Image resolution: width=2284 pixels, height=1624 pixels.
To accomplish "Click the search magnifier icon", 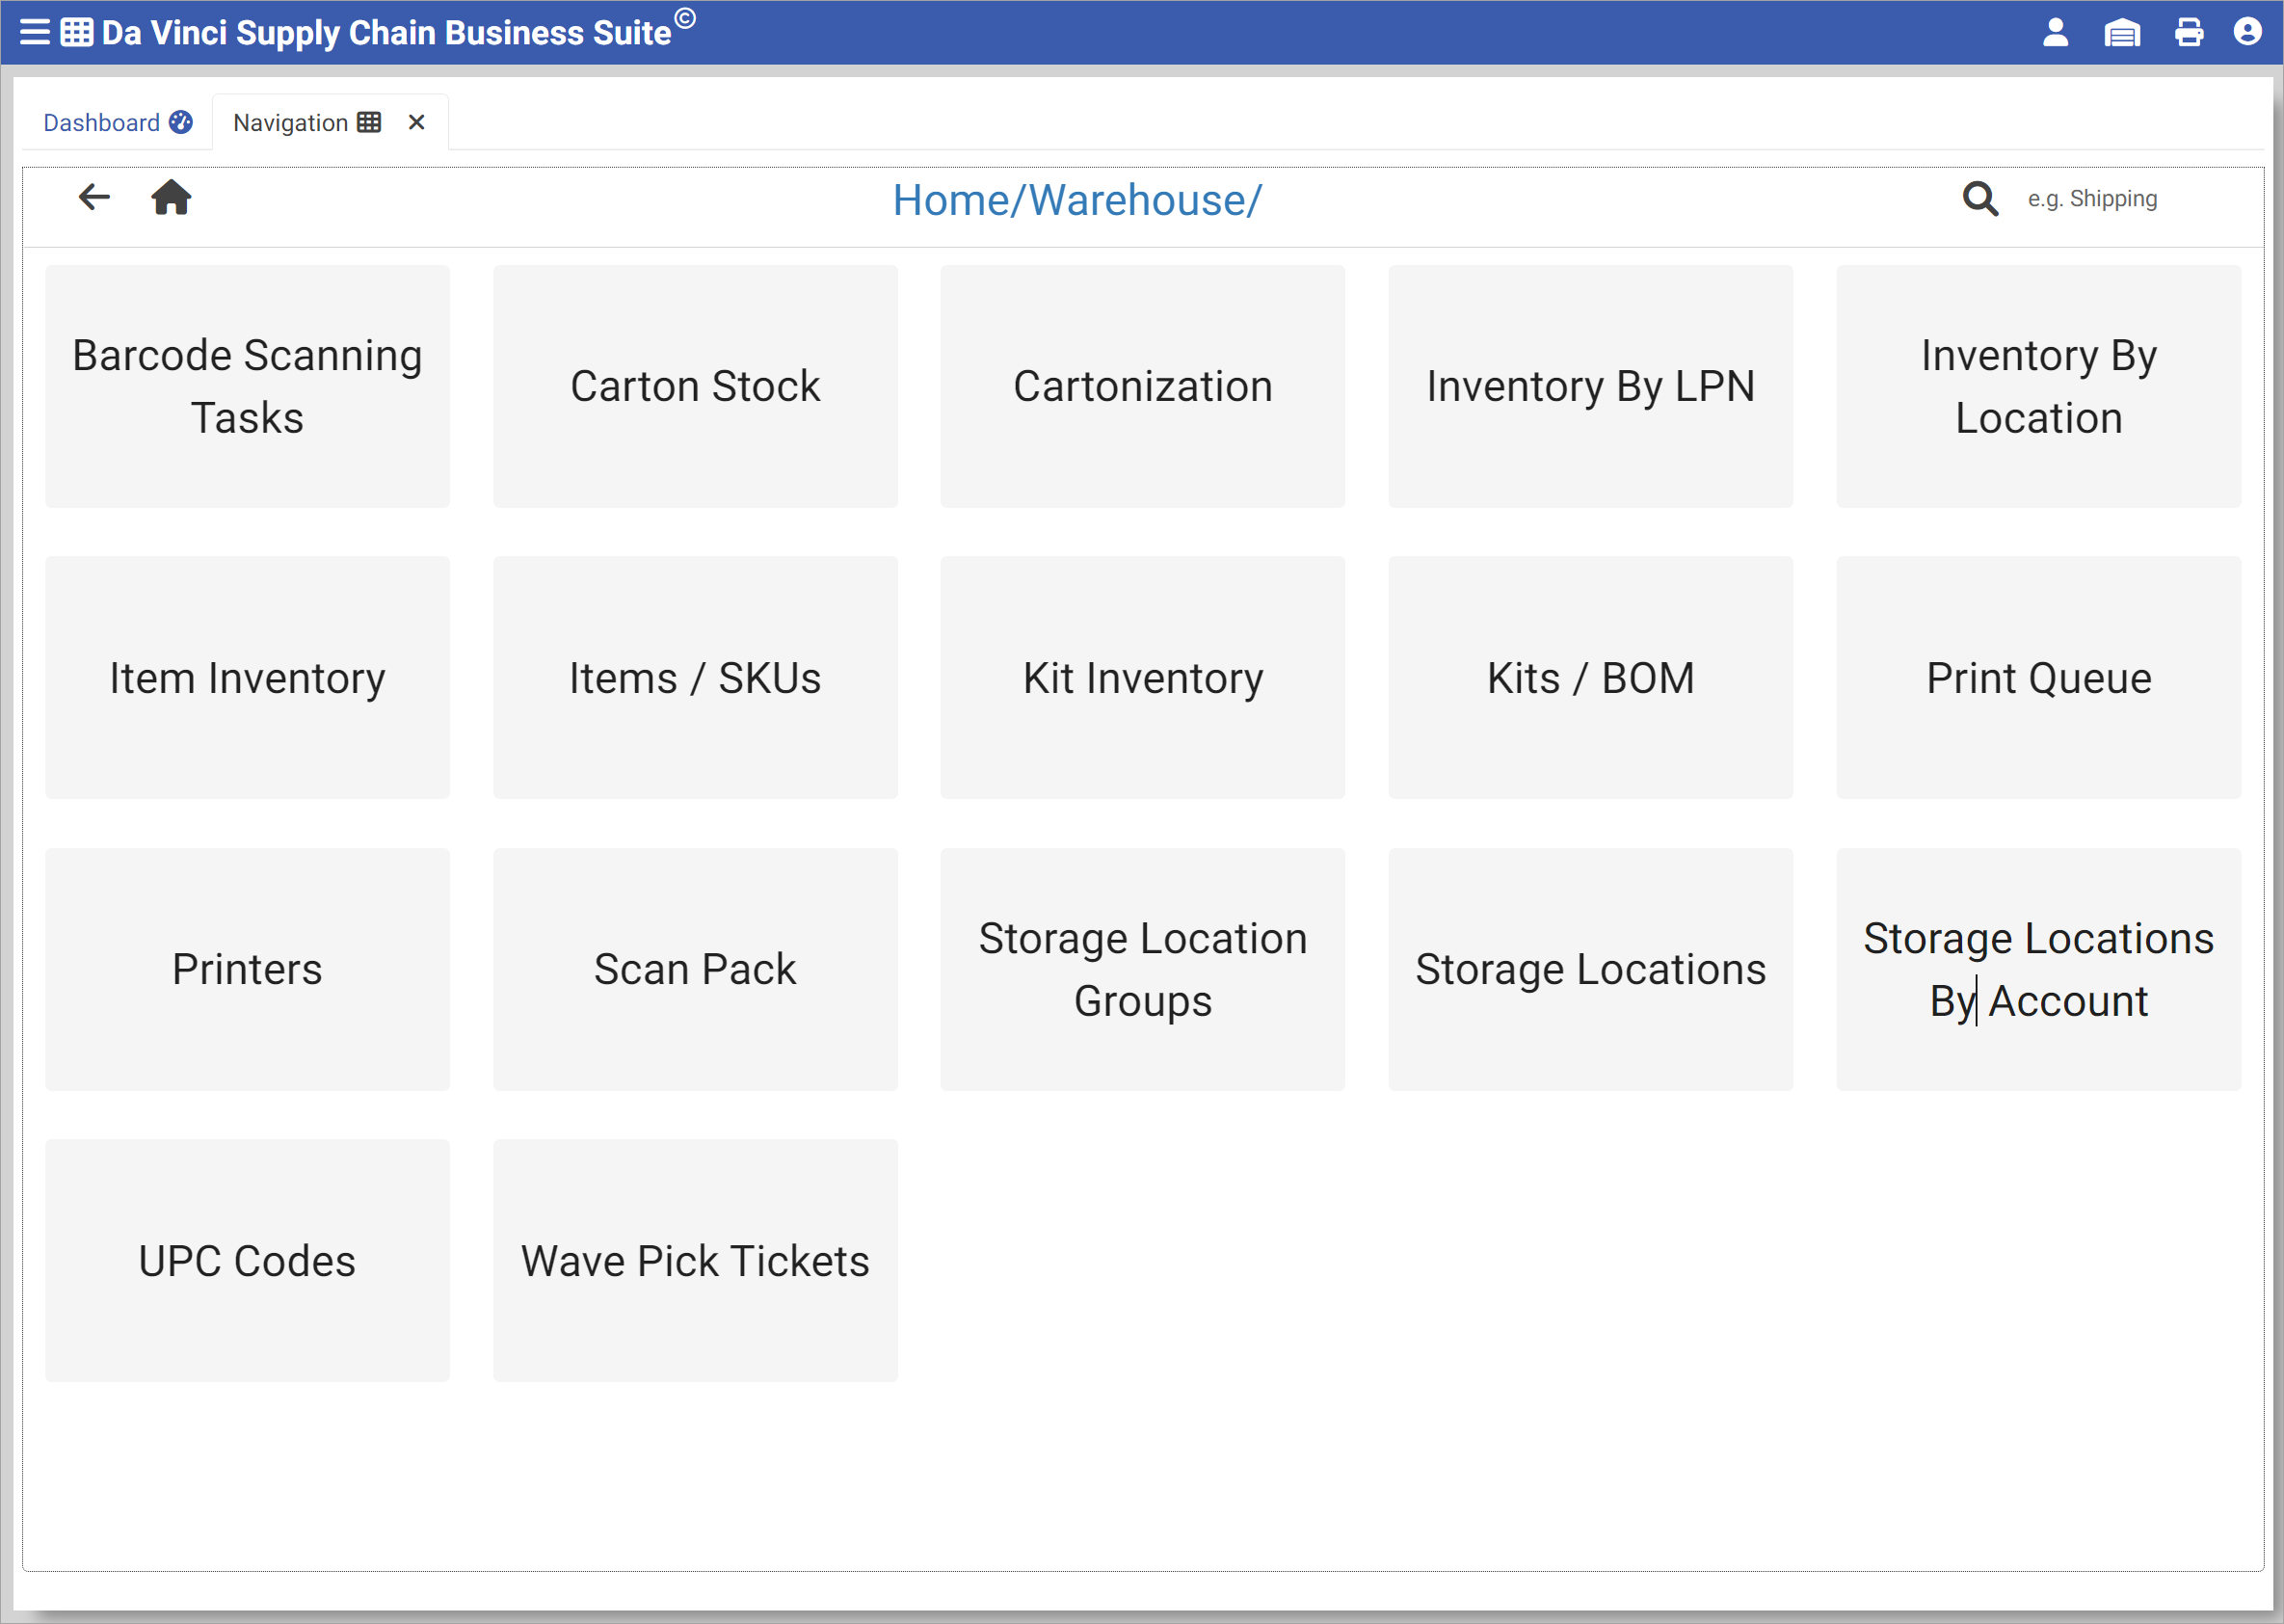I will [x=1980, y=199].
